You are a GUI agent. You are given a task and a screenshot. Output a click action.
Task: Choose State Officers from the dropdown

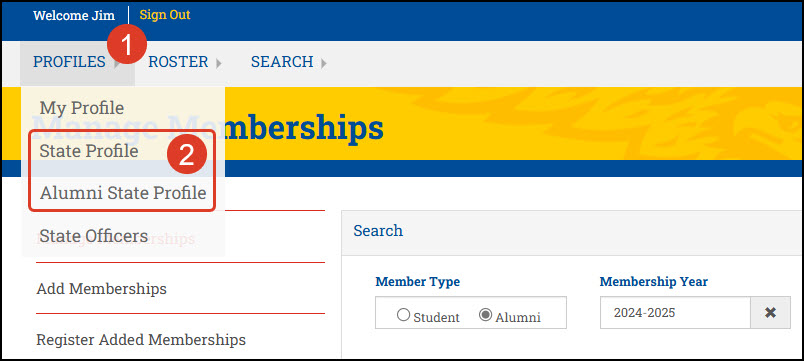click(x=94, y=236)
